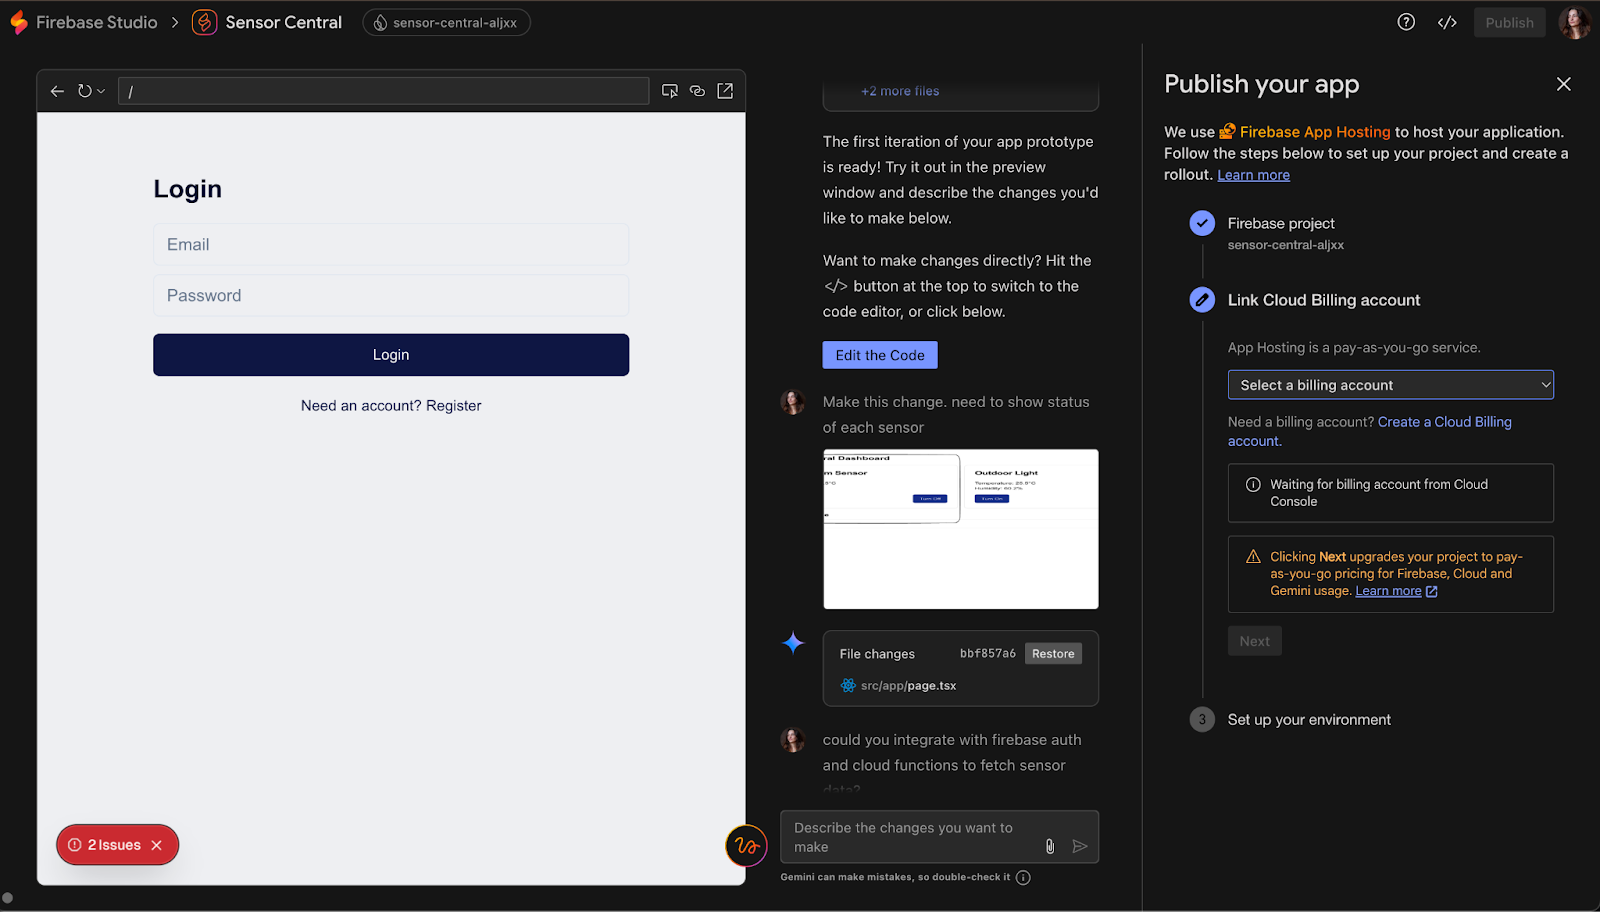Click the preview URL path field
Screen dimensions: 1600x912
(x=384, y=91)
